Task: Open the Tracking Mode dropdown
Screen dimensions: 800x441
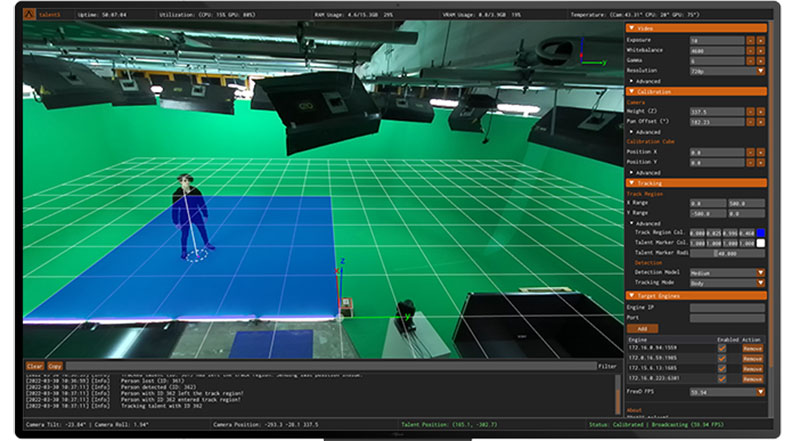Action: [727, 283]
